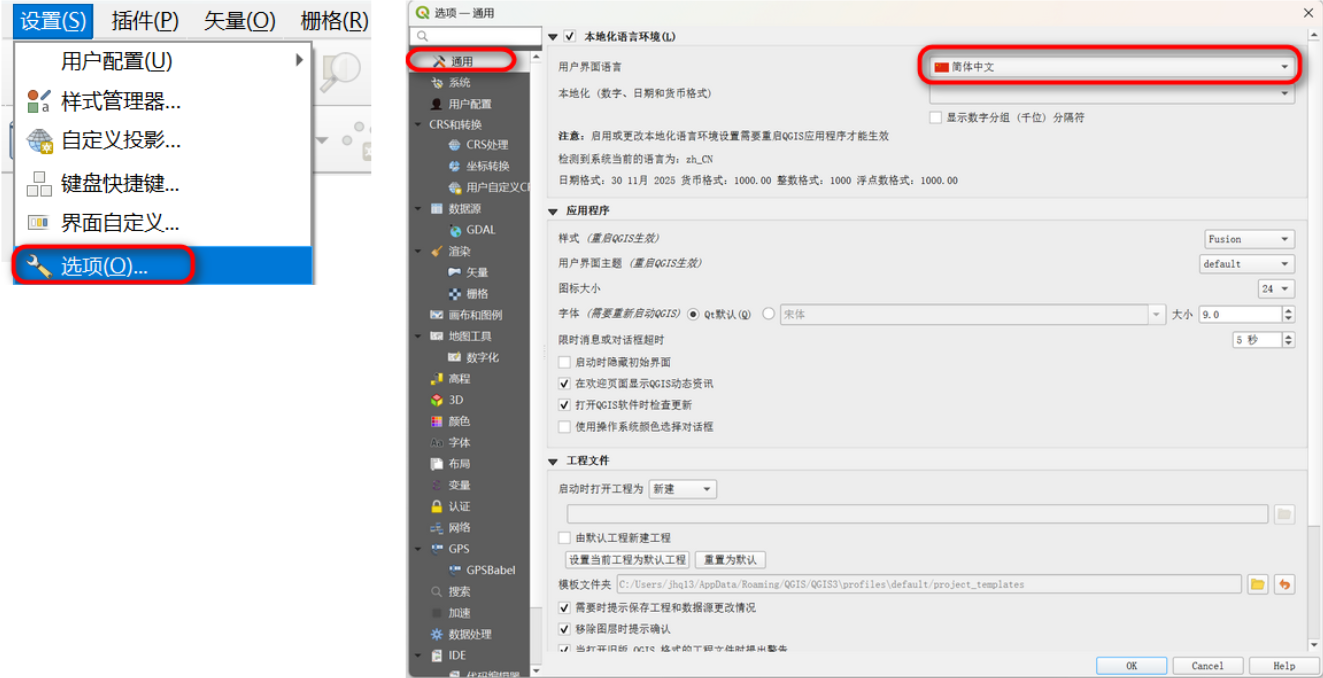The image size is (1323, 678).
Task: Open the 数字化 settings page
Action: [x=482, y=357]
